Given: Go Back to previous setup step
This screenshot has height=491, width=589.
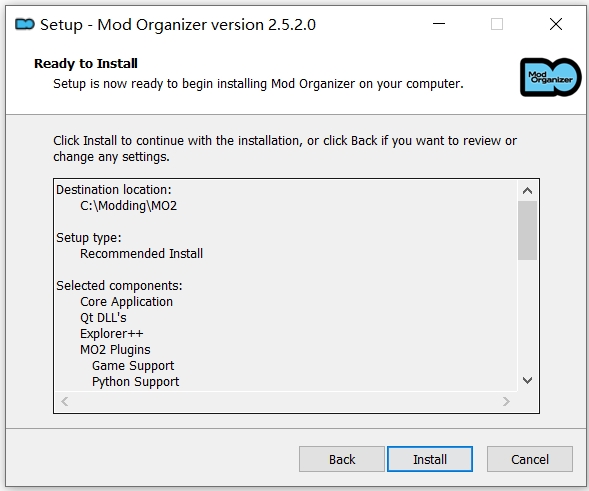Looking at the screenshot, I should pyautogui.click(x=342, y=459).
